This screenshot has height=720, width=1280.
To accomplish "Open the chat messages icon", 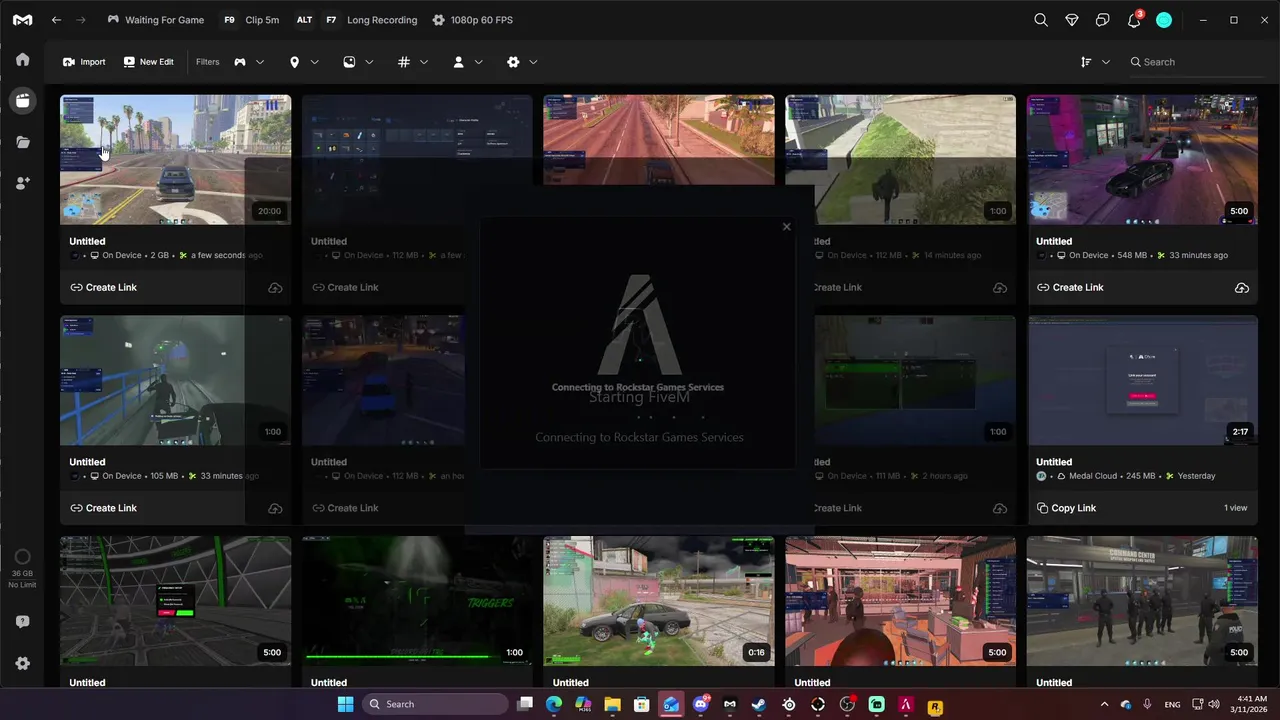I will (1103, 20).
